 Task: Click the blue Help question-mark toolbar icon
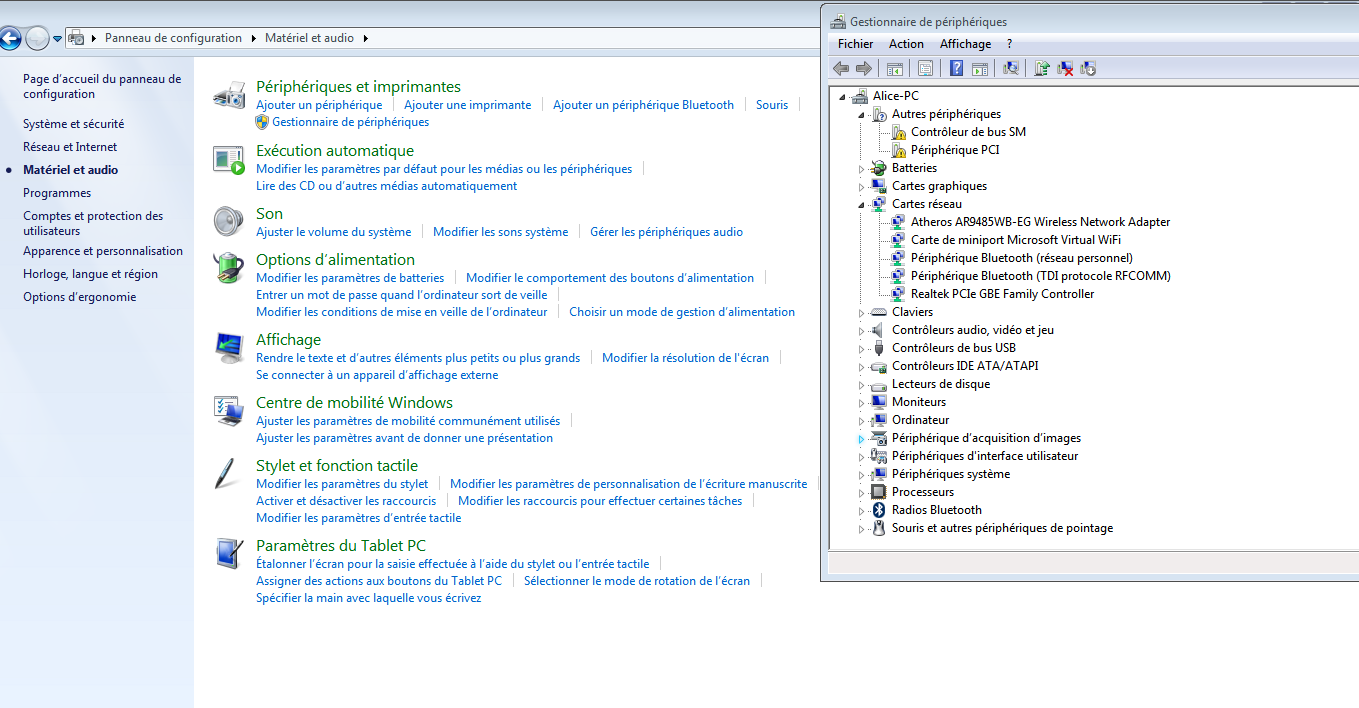(x=956, y=68)
